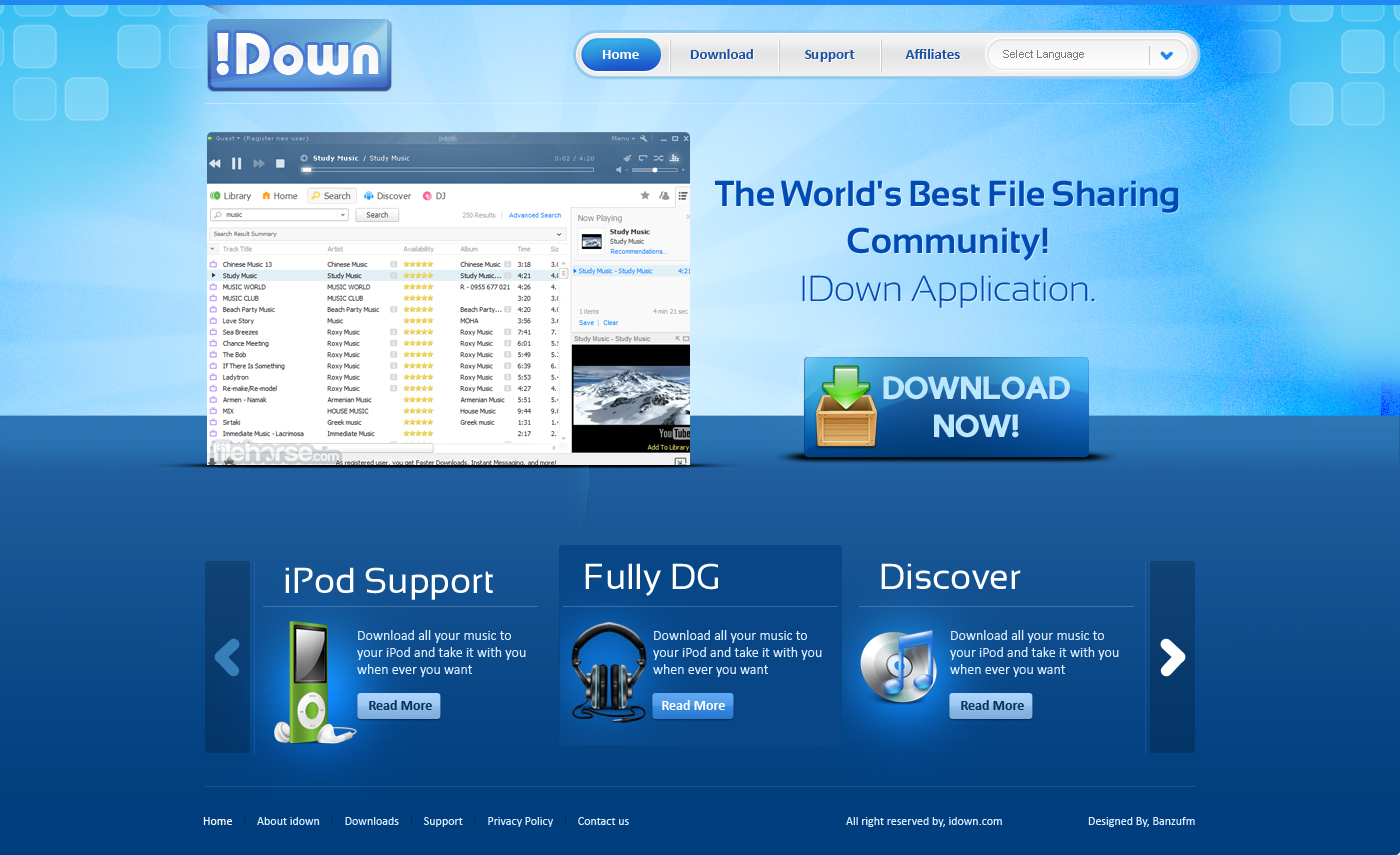Click the DOWNLOAD NOW! button

click(x=946, y=407)
